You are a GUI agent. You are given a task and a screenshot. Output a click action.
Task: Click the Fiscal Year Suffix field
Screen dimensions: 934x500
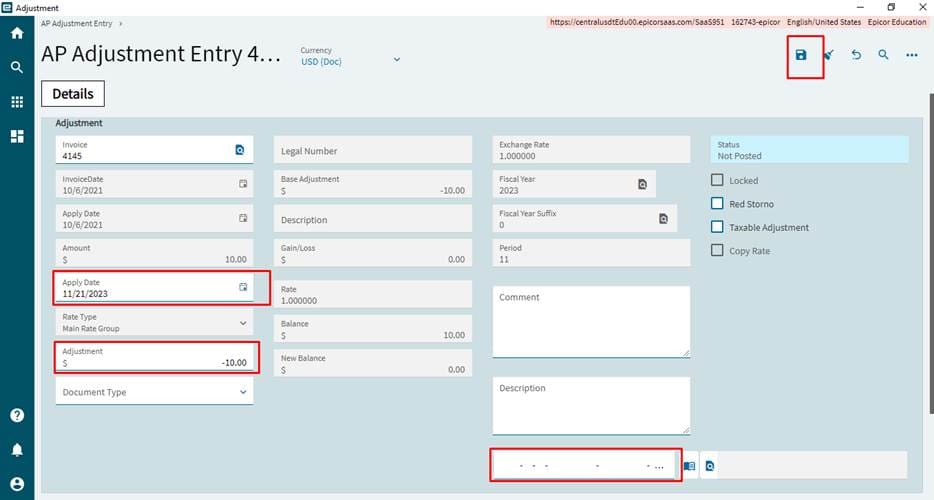pyautogui.click(x=585, y=219)
